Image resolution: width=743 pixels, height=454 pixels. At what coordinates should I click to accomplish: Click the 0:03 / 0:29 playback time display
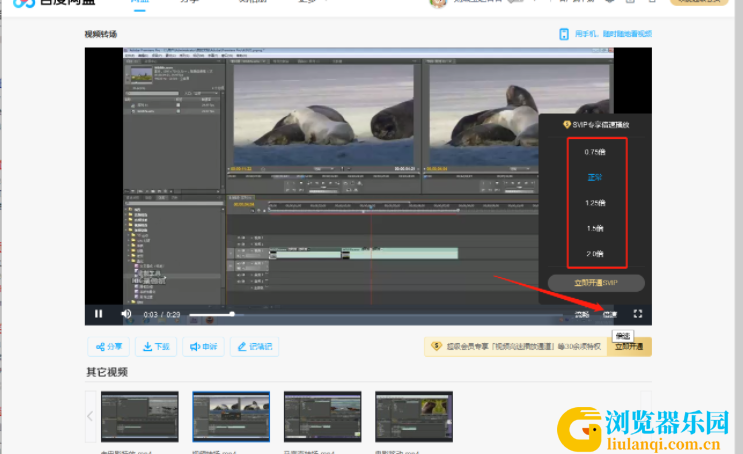162,314
